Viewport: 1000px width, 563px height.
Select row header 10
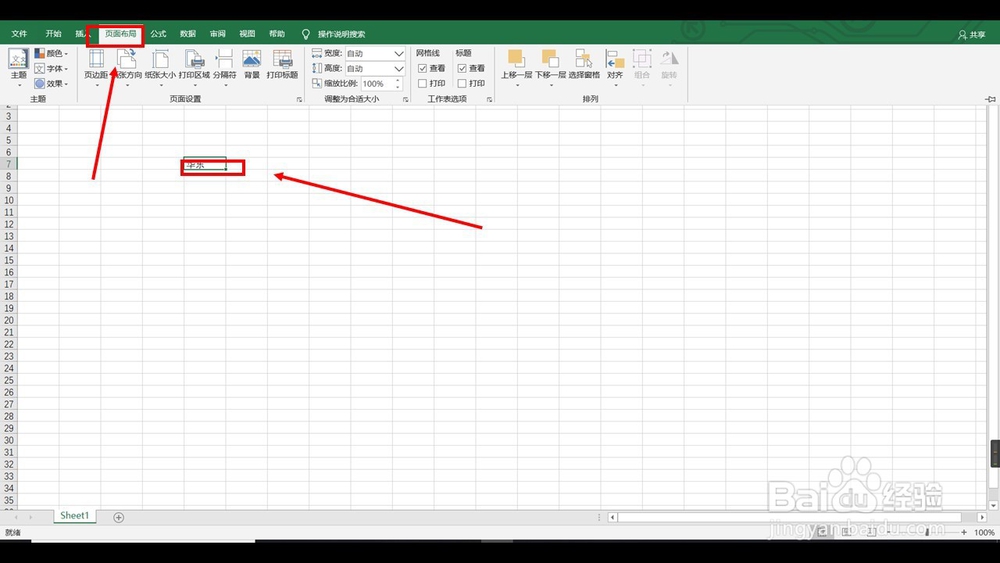[9, 200]
